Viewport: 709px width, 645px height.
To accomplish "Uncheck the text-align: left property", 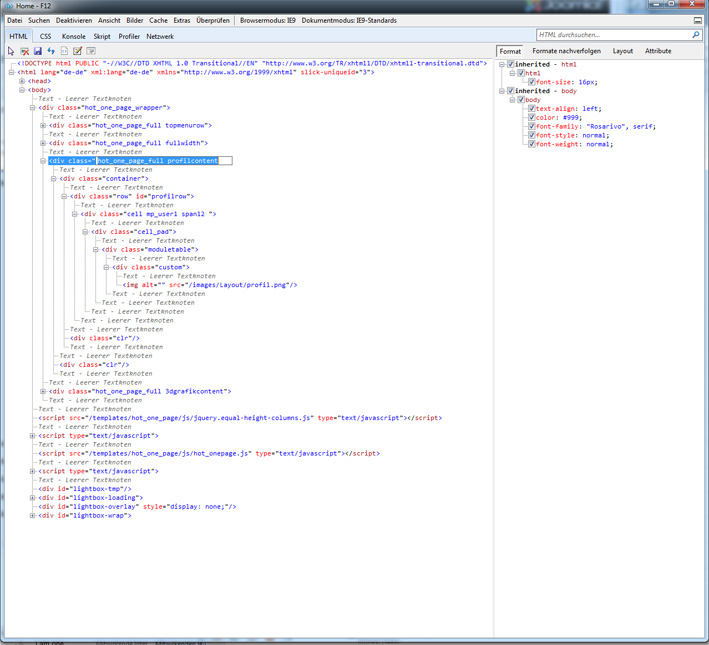I will 532,109.
